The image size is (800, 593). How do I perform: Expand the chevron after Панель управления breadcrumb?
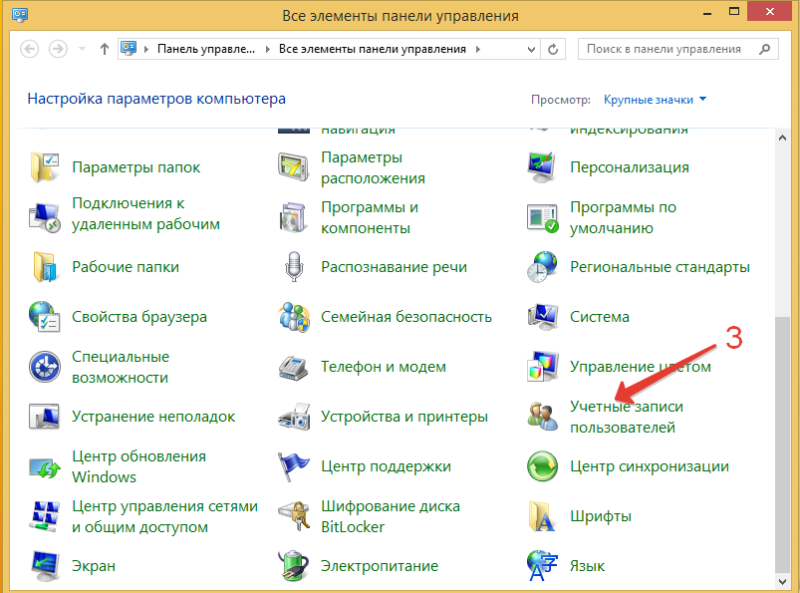coord(270,49)
